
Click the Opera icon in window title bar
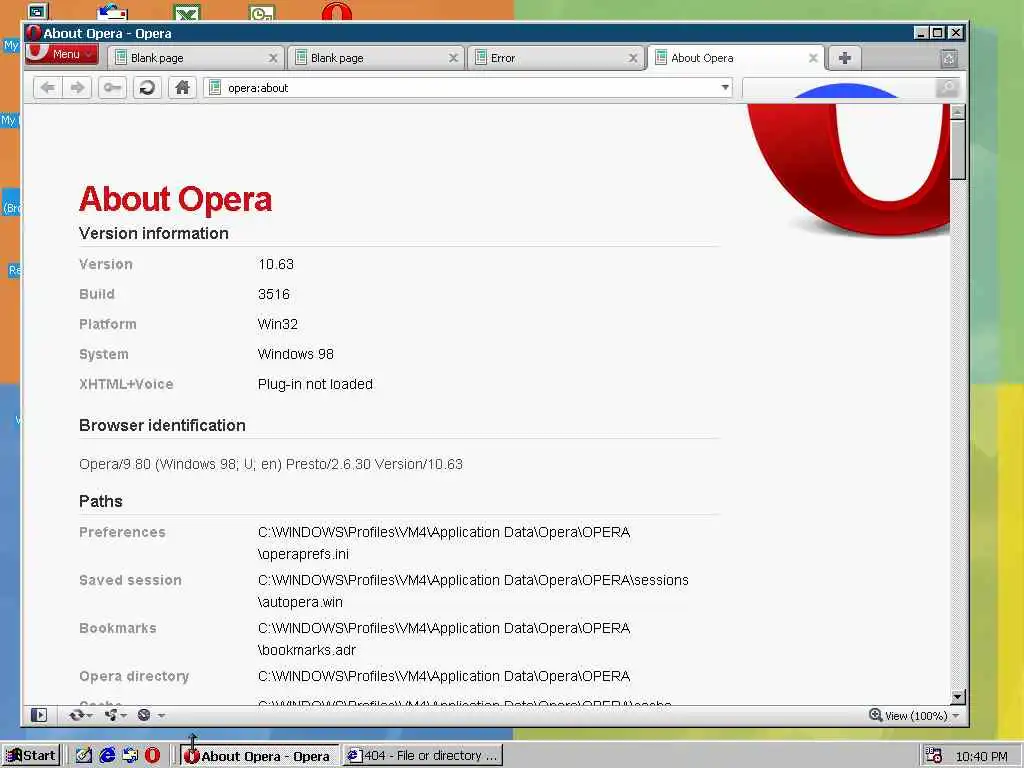[x=33, y=33]
